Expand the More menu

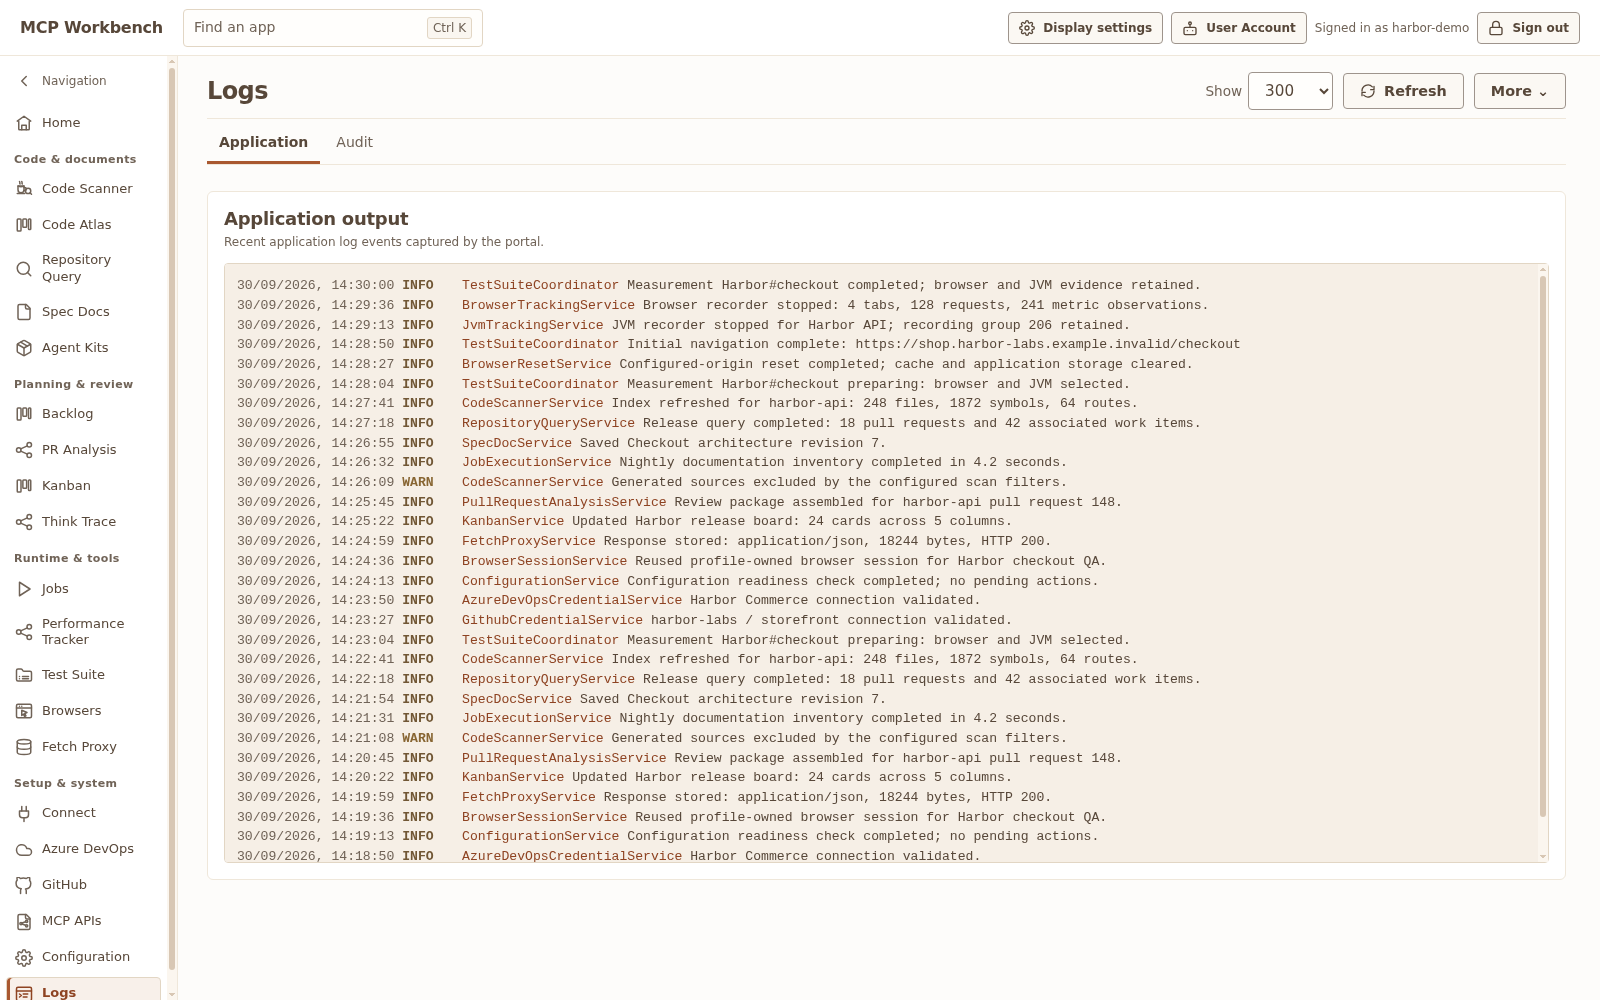pyautogui.click(x=1519, y=91)
